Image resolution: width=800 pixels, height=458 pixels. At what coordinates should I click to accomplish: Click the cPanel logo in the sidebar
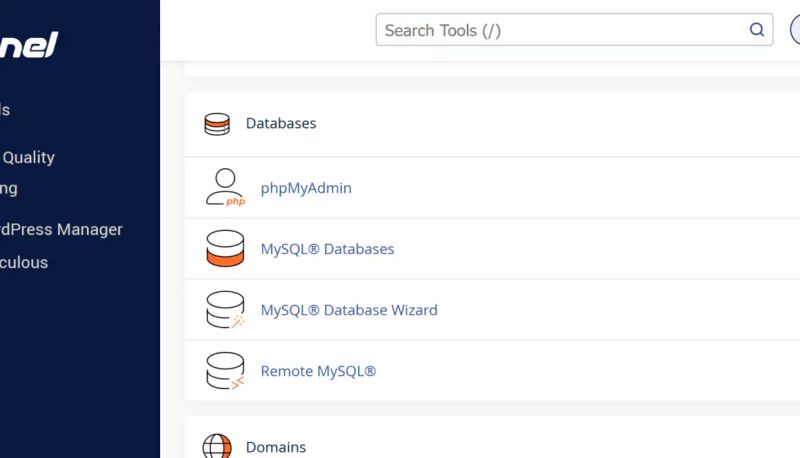point(29,45)
